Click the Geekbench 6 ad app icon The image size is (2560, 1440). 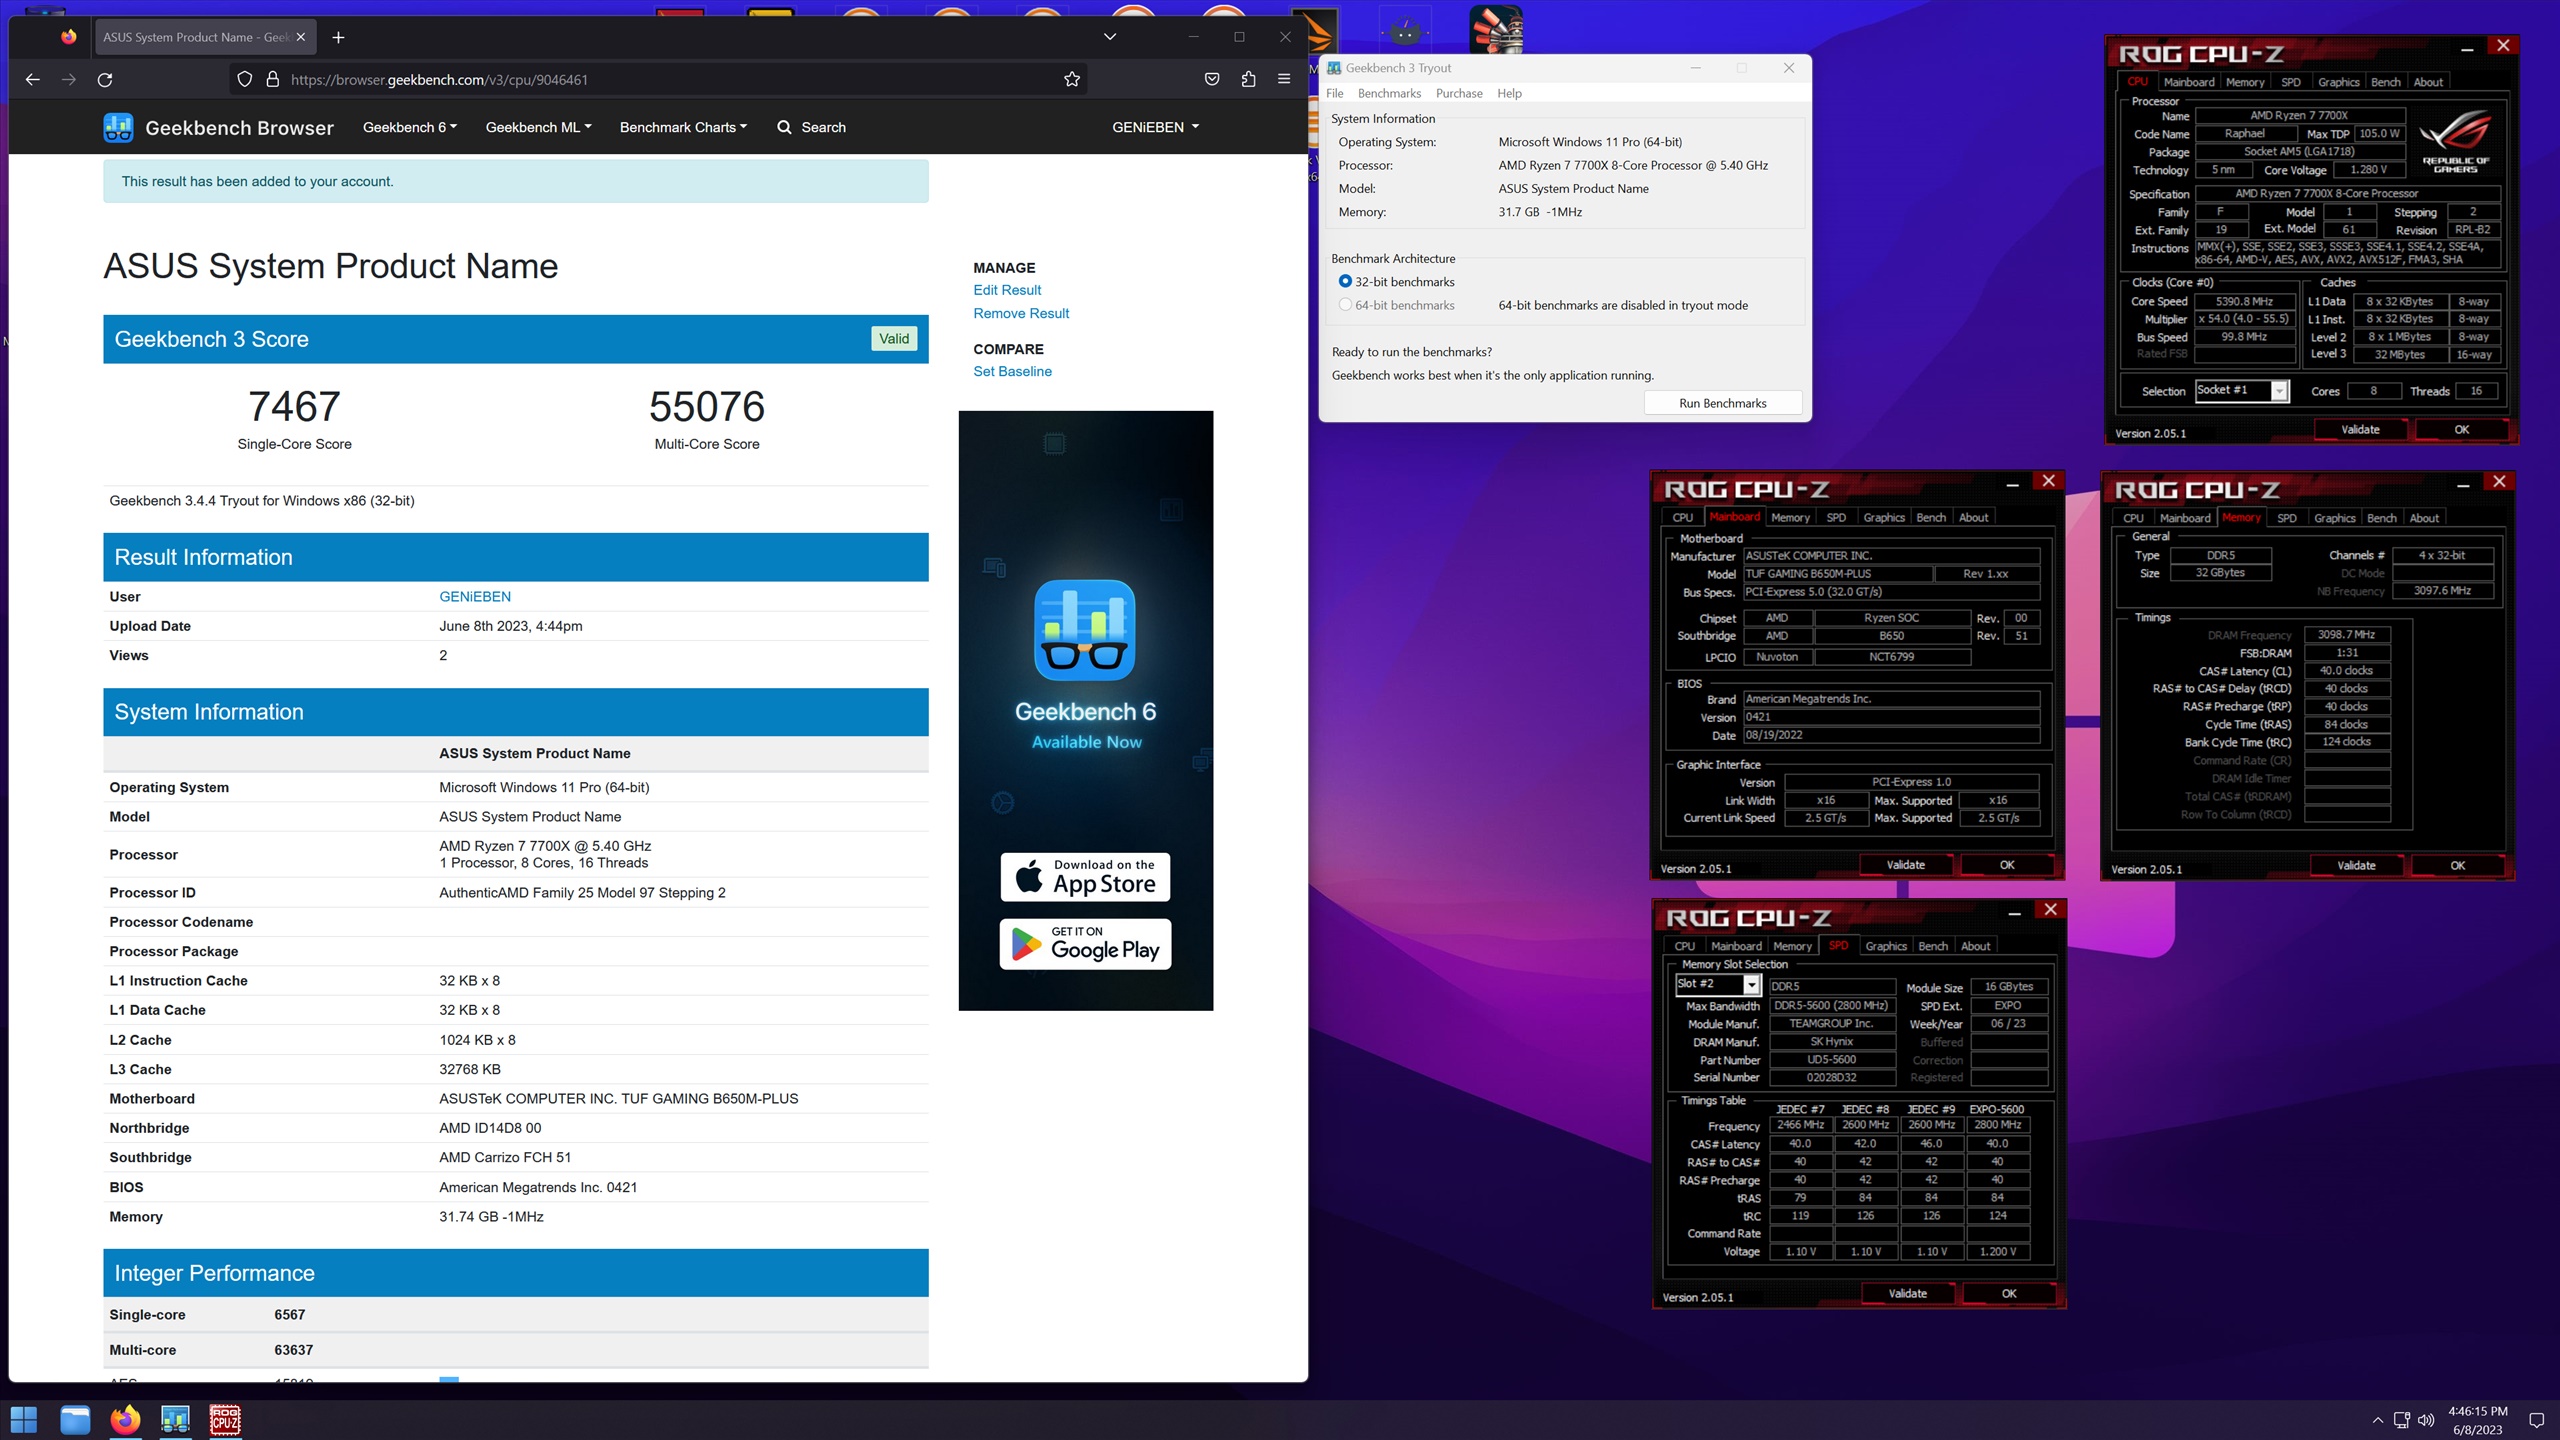tap(1085, 630)
